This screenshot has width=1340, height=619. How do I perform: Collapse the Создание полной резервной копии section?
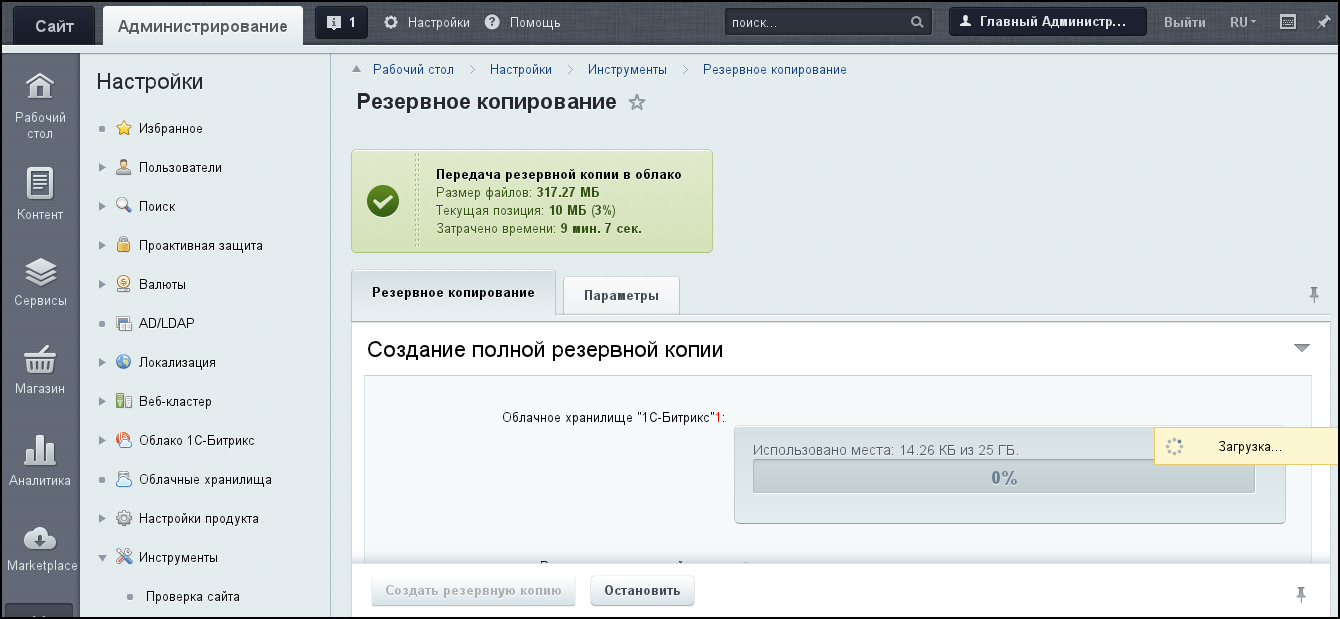click(x=1301, y=348)
